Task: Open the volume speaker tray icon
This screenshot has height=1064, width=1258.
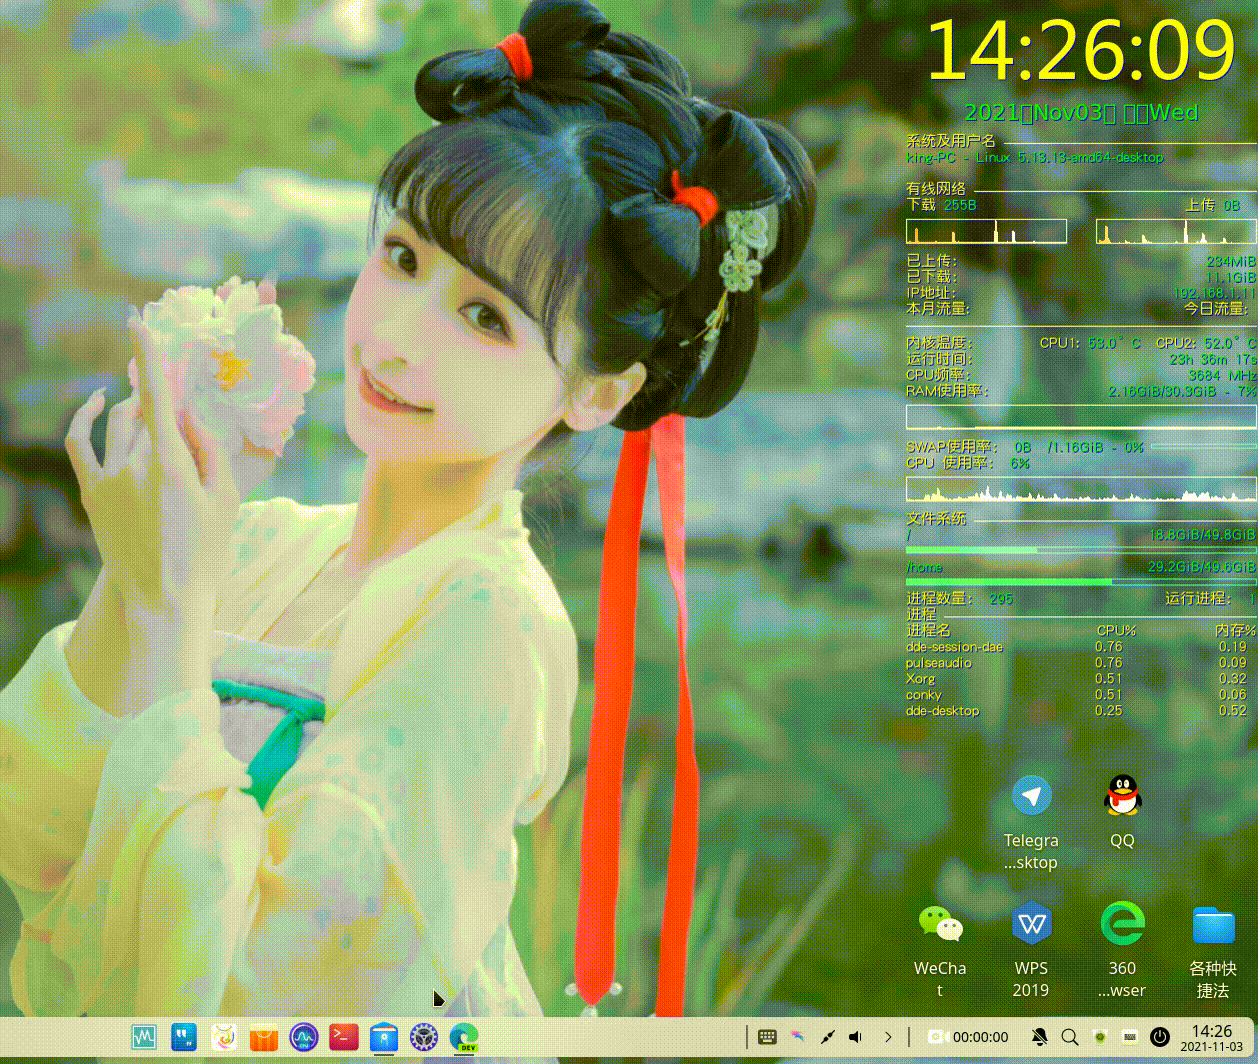Action: point(856,1037)
